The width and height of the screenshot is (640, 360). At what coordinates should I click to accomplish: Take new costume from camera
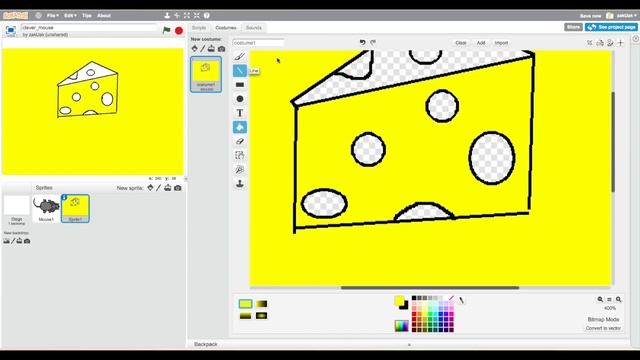[x=221, y=49]
